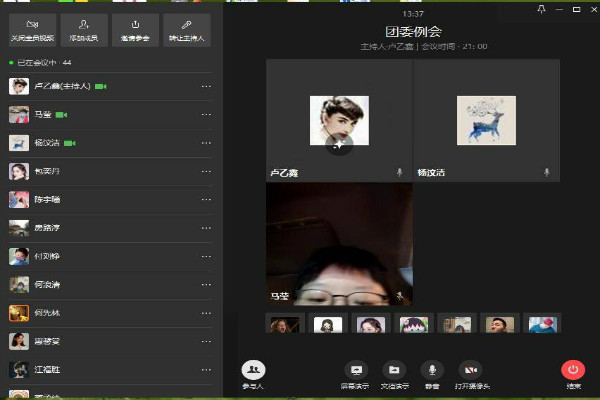Toggle 打开摄像头 camera on
The image size is (600, 400).
click(x=470, y=371)
